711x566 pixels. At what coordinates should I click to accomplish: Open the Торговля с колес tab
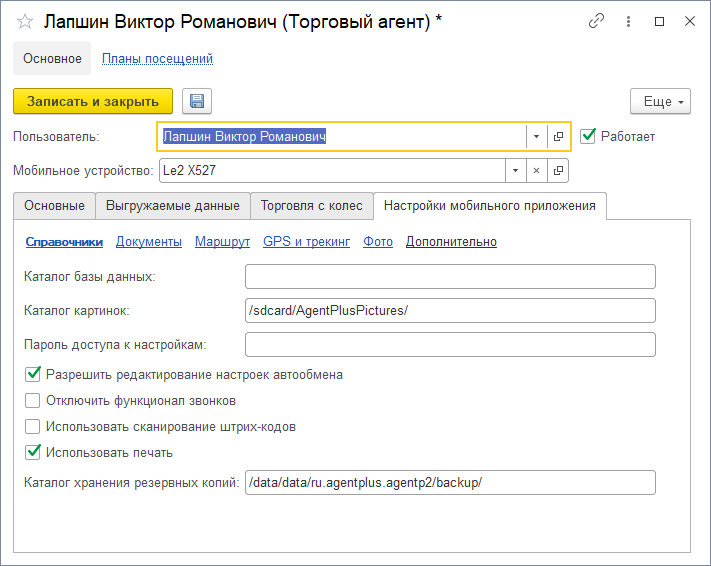click(312, 206)
